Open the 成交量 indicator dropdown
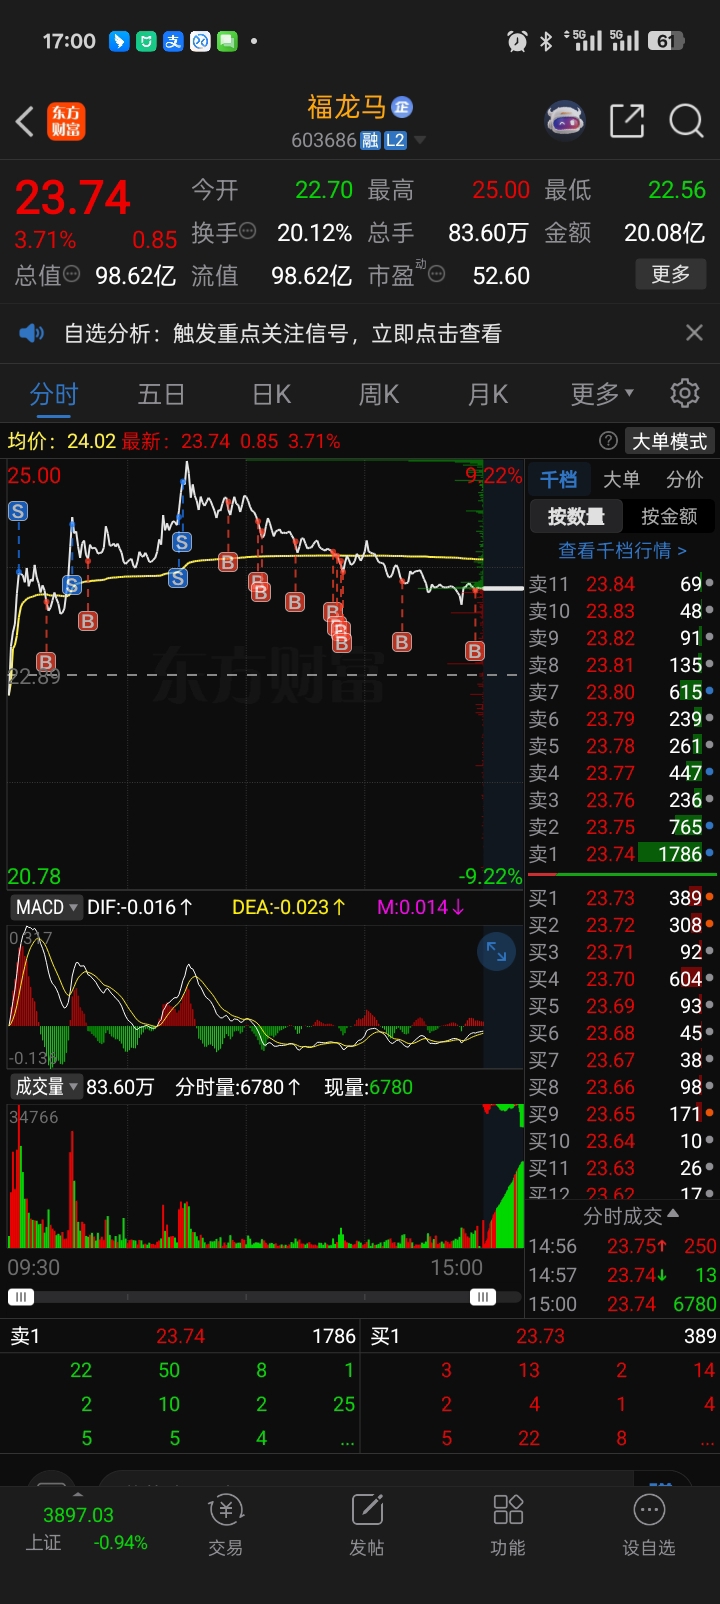Viewport: 720px width, 1604px height. pyautogui.click(x=46, y=1086)
